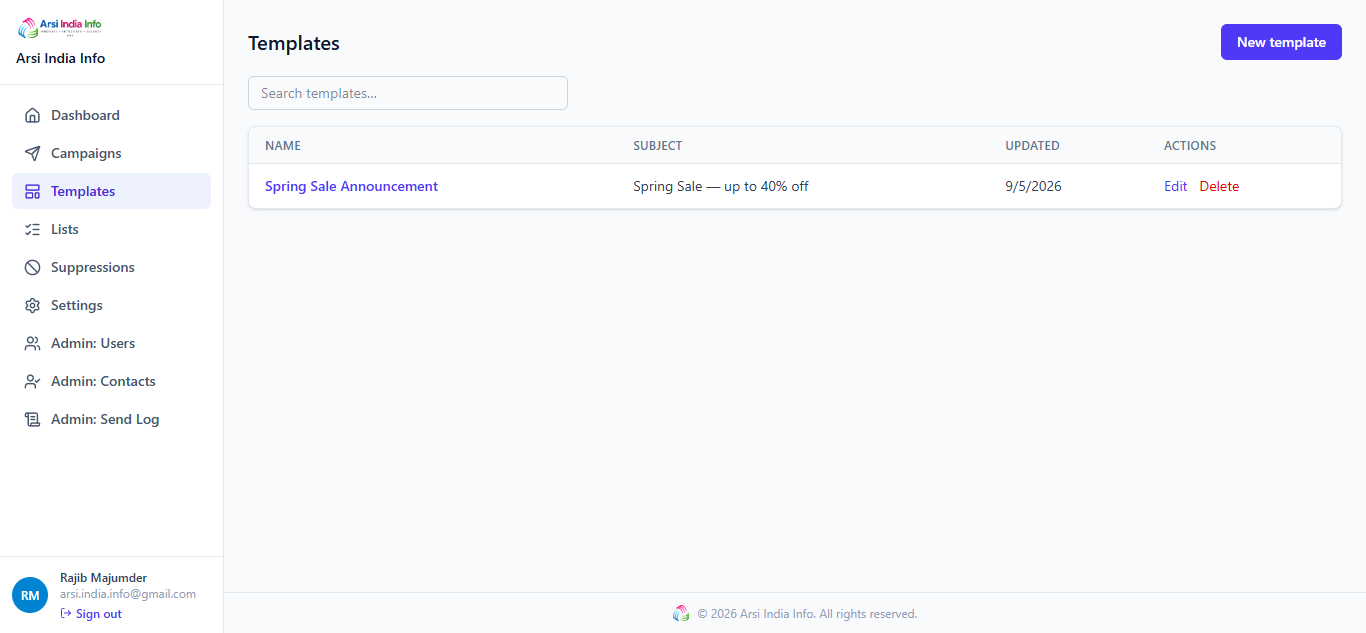Click the UPDATED column header
Image resolution: width=1366 pixels, height=633 pixels.
[x=1032, y=146]
